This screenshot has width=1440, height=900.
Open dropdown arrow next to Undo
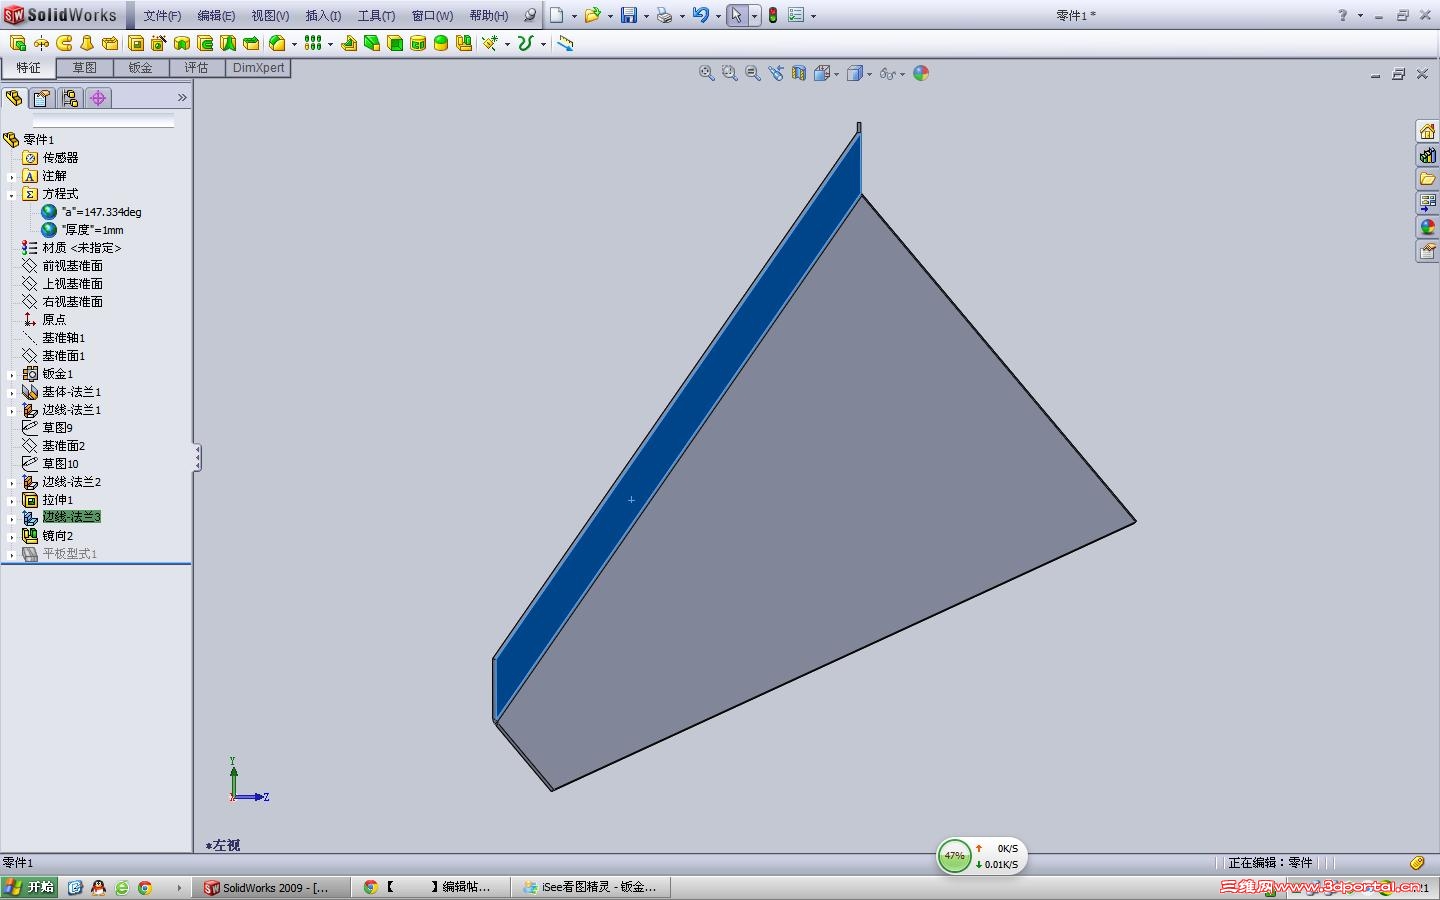[718, 16]
